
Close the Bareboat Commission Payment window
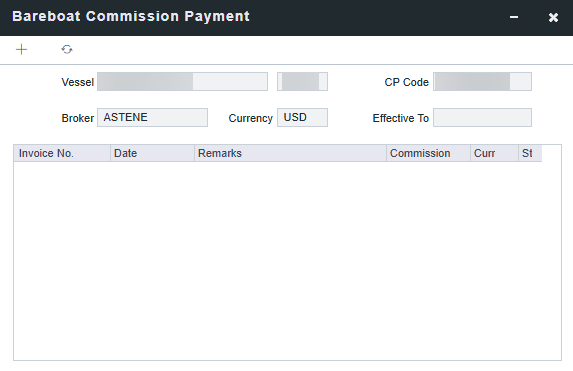tap(553, 17)
